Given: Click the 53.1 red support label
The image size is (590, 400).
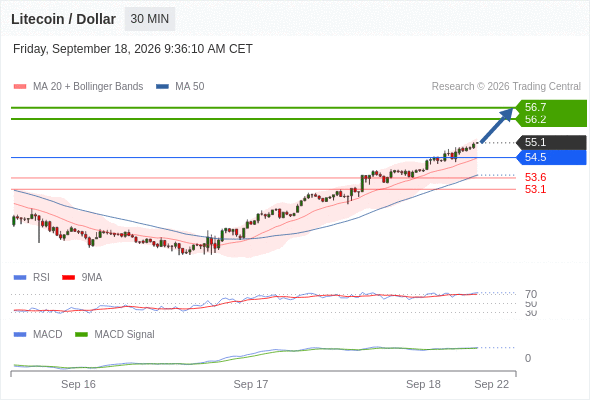Looking at the screenshot, I should [535, 189].
